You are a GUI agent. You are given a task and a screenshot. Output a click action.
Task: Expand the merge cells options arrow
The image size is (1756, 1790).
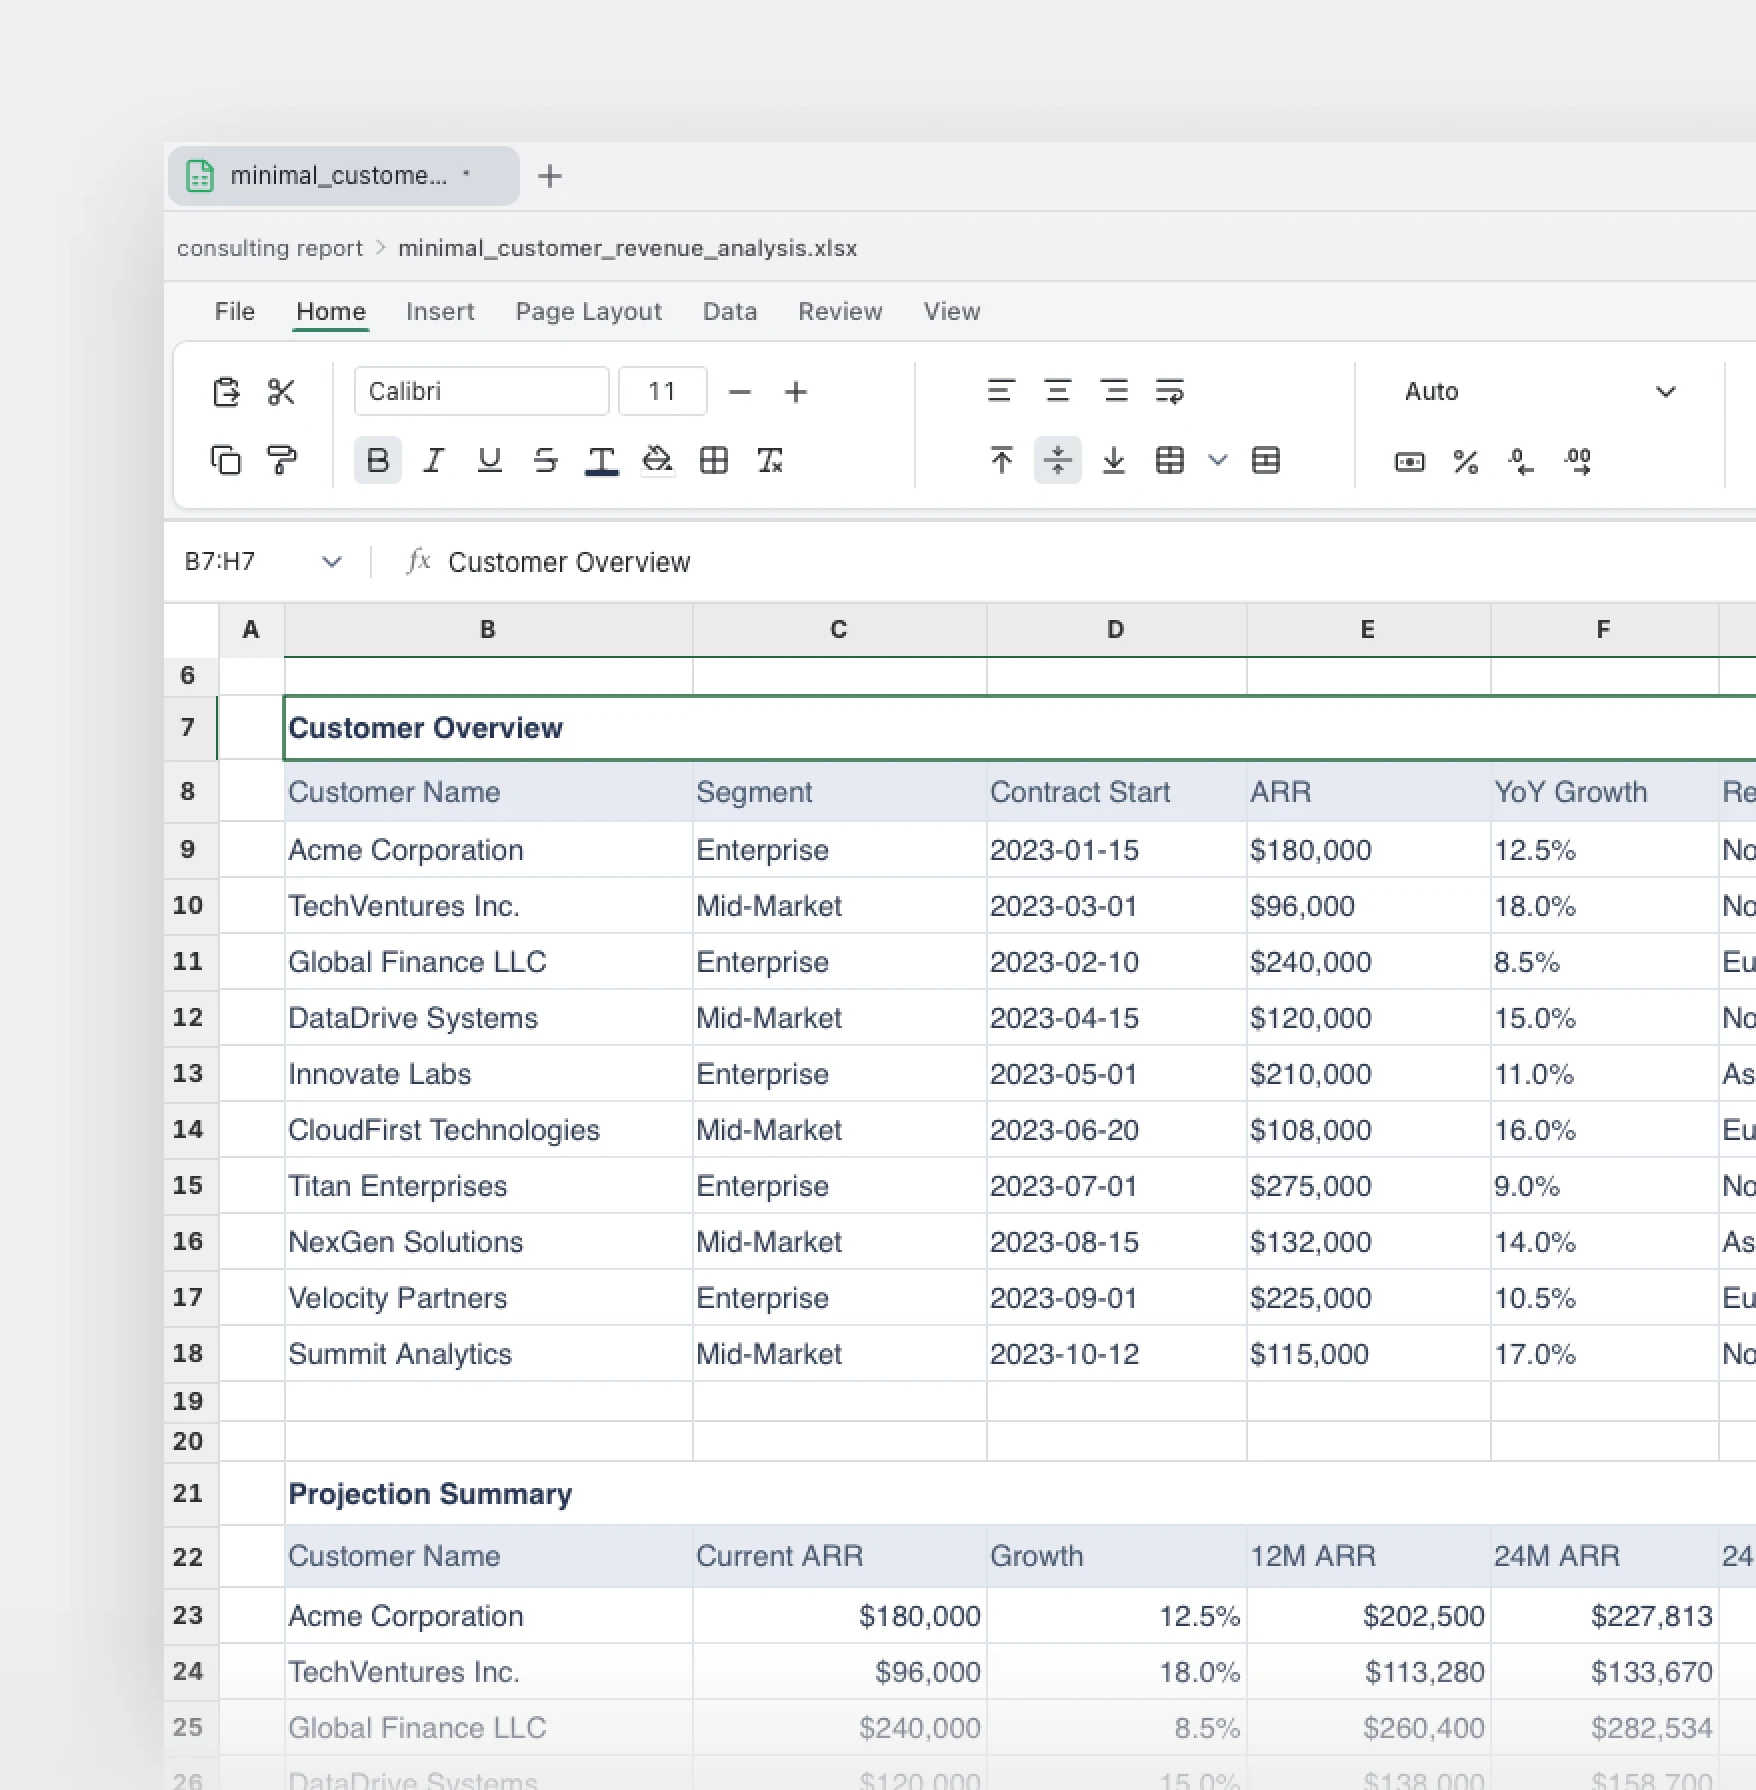pos(1218,460)
